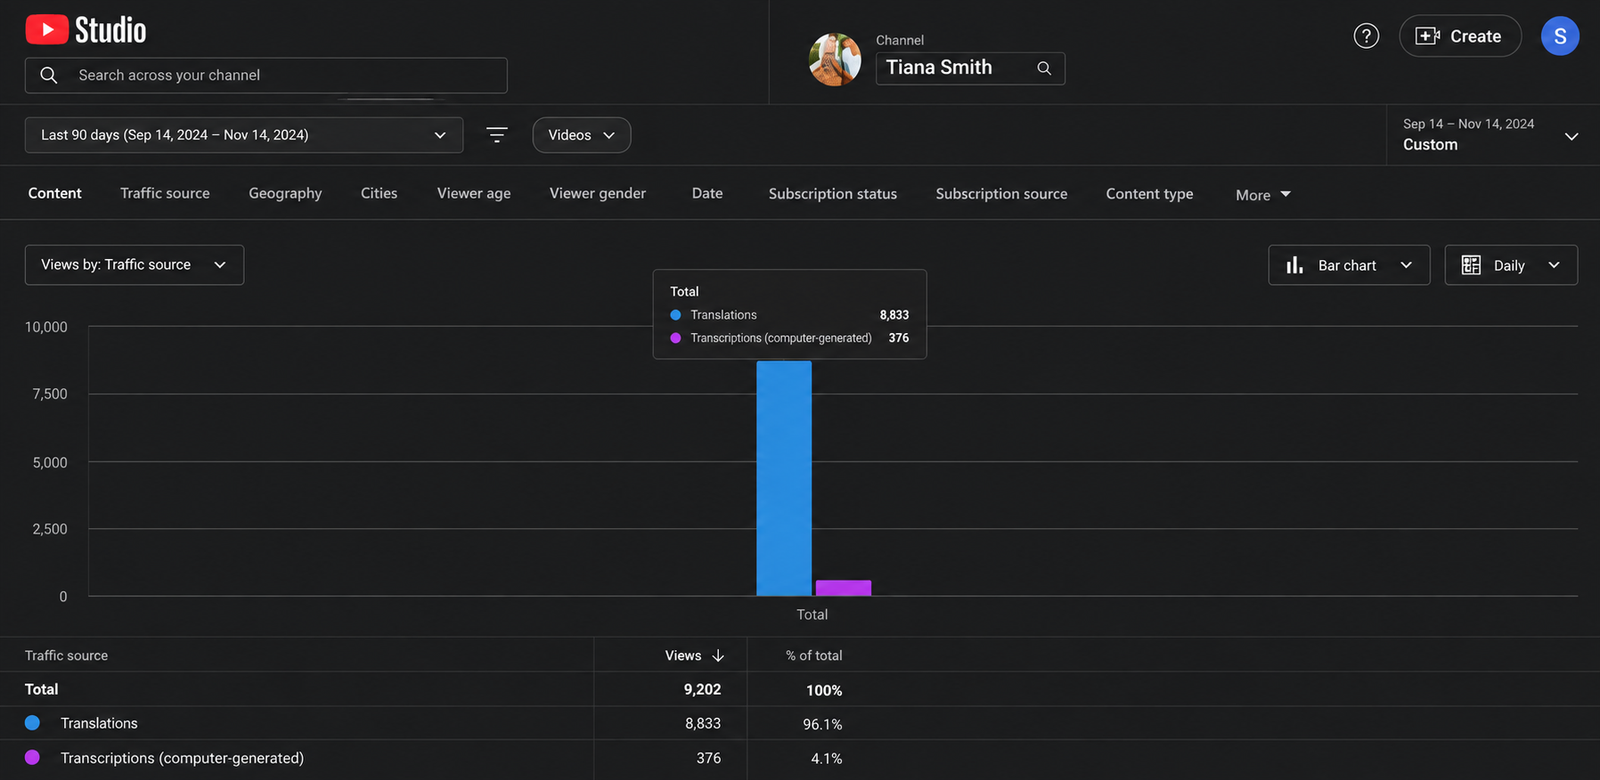This screenshot has width=1600, height=780.
Task: Switch to the Traffic source tab
Action: point(165,193)
